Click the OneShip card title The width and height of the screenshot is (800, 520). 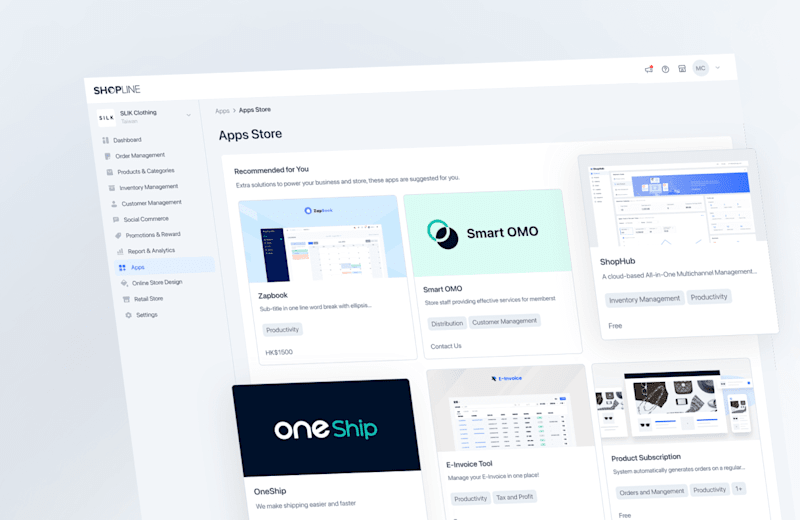(270, 491)
